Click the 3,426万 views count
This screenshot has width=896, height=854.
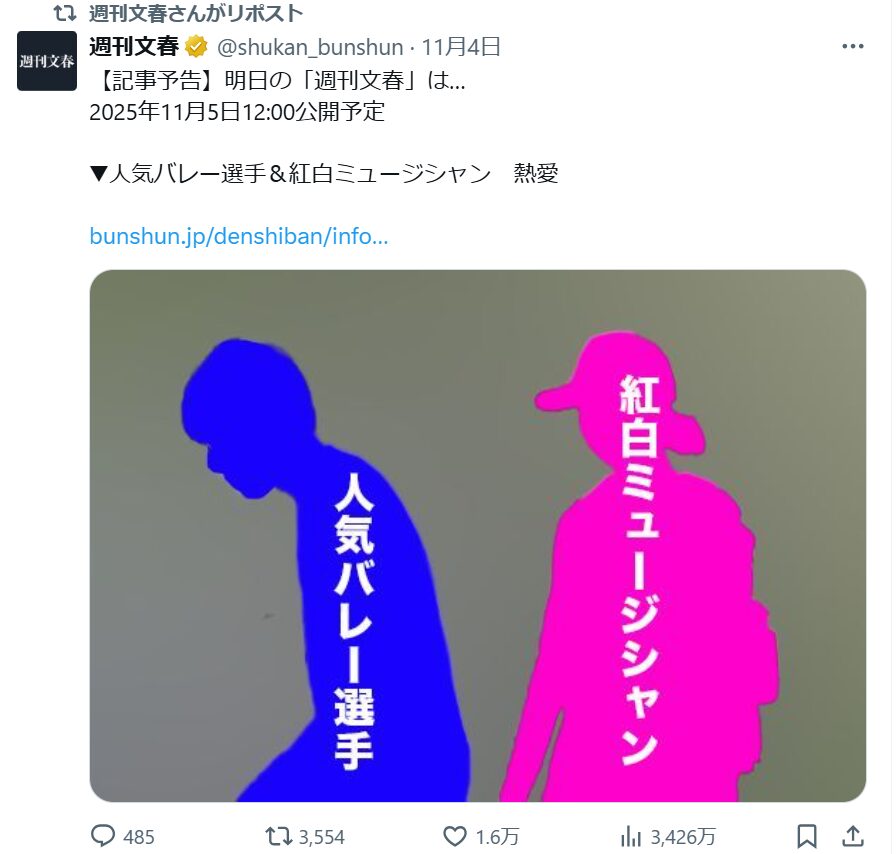[683, 837]
